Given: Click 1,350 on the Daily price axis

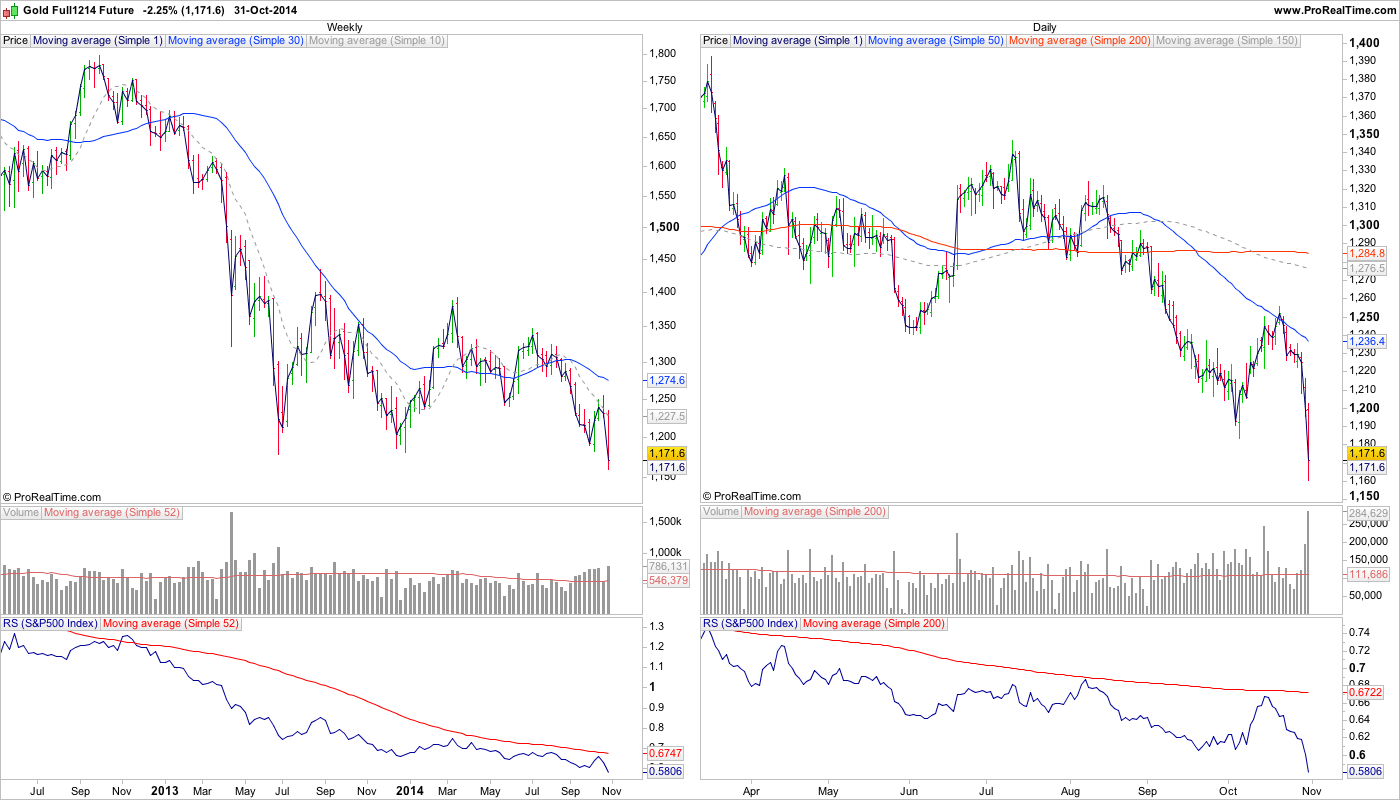Looking at the screenshot, I should [x=1366, y=134].
